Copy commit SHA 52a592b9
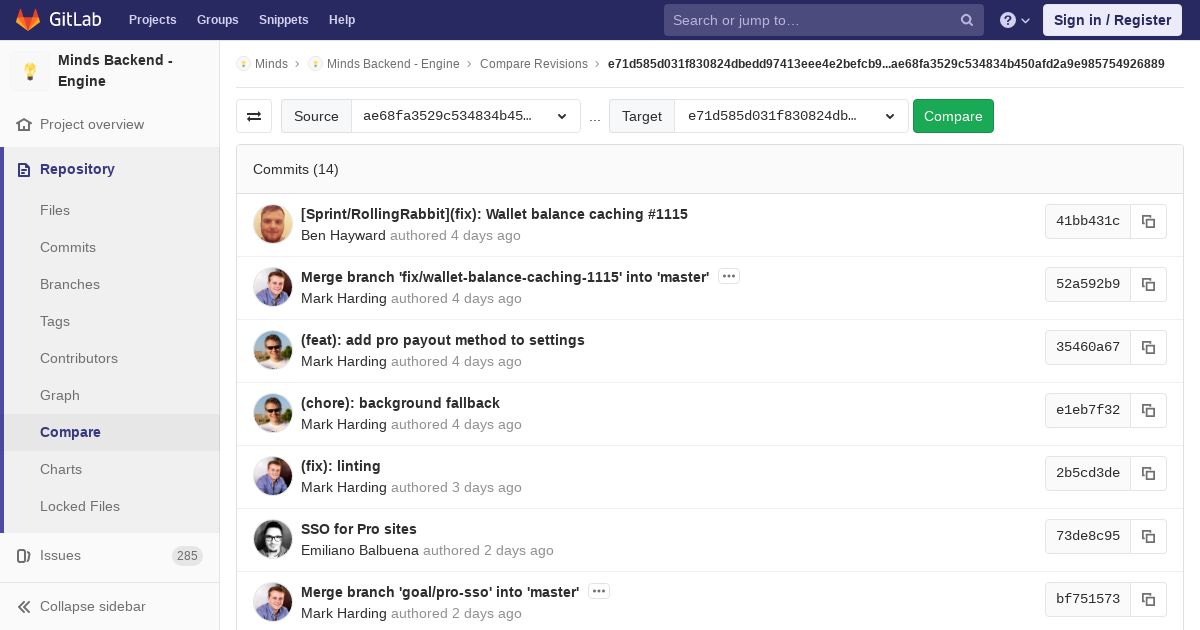Screen dimensions: 1200x630 point(1149,284)
